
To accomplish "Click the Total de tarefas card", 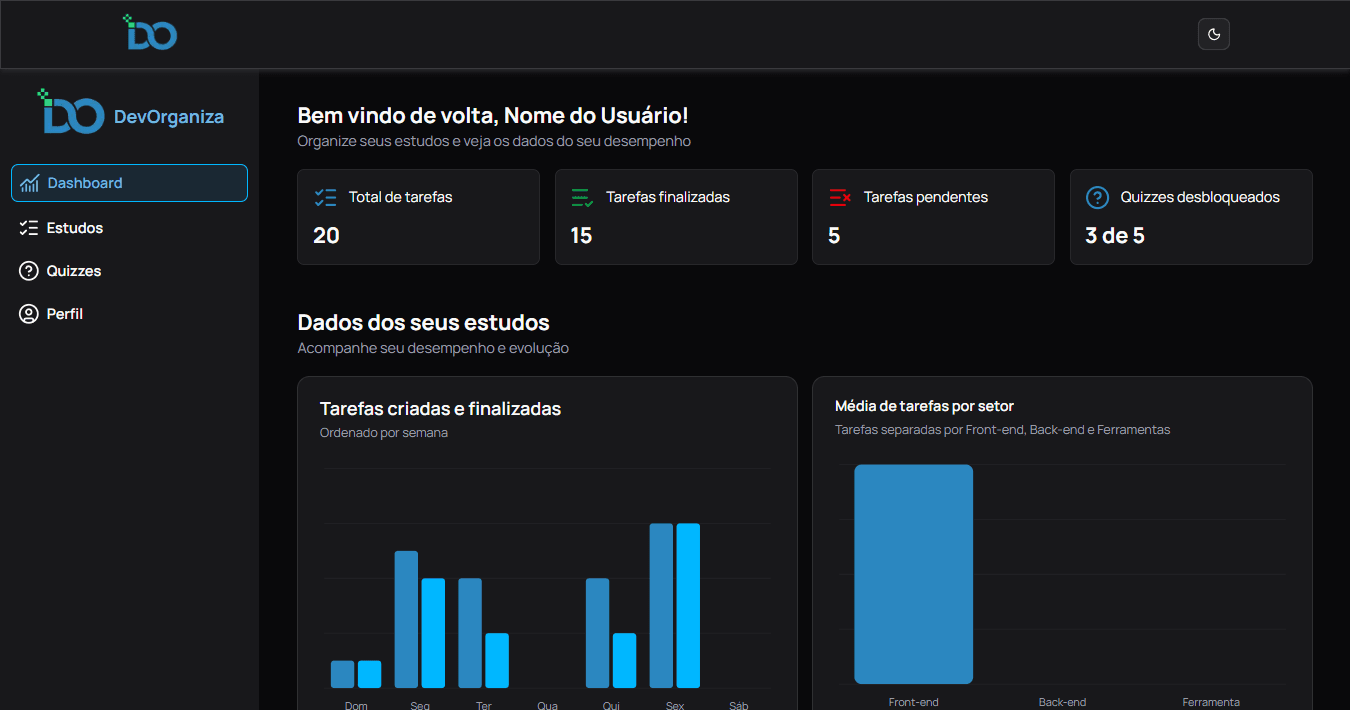I will pyautogui.click(x=418, y=217).
